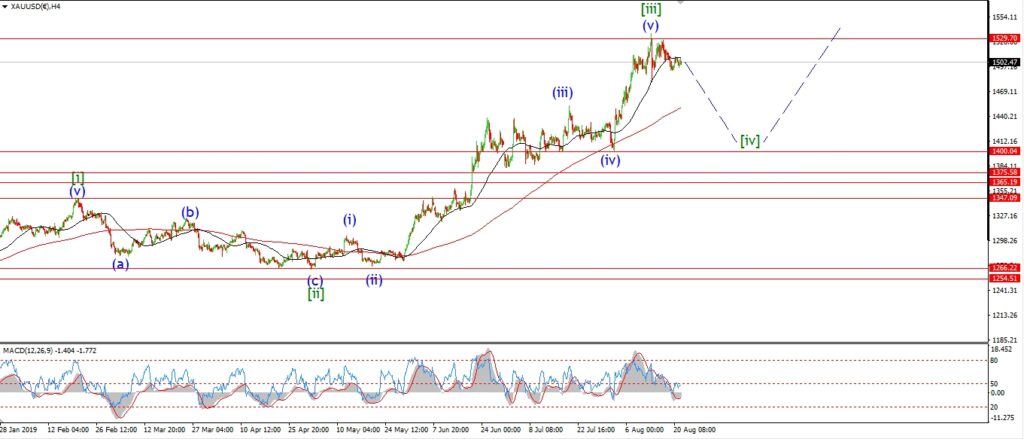Click the 20 Aug 08:00 time label
The height and width of the screenshot is (439, 1024).
[x=695, y=431]
